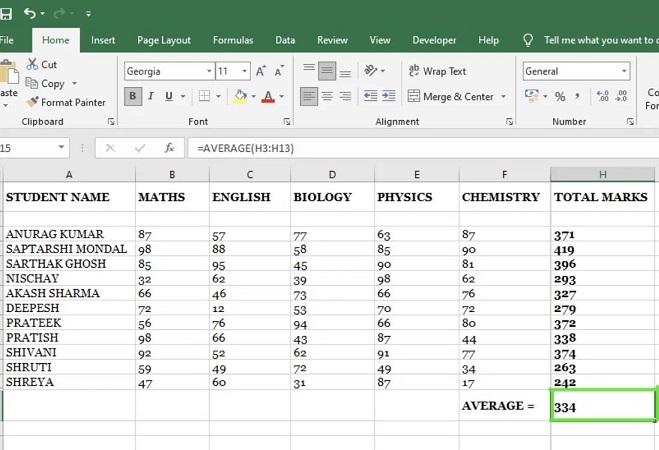Open the Alignment dialog launcher

(x=509, y=121)
